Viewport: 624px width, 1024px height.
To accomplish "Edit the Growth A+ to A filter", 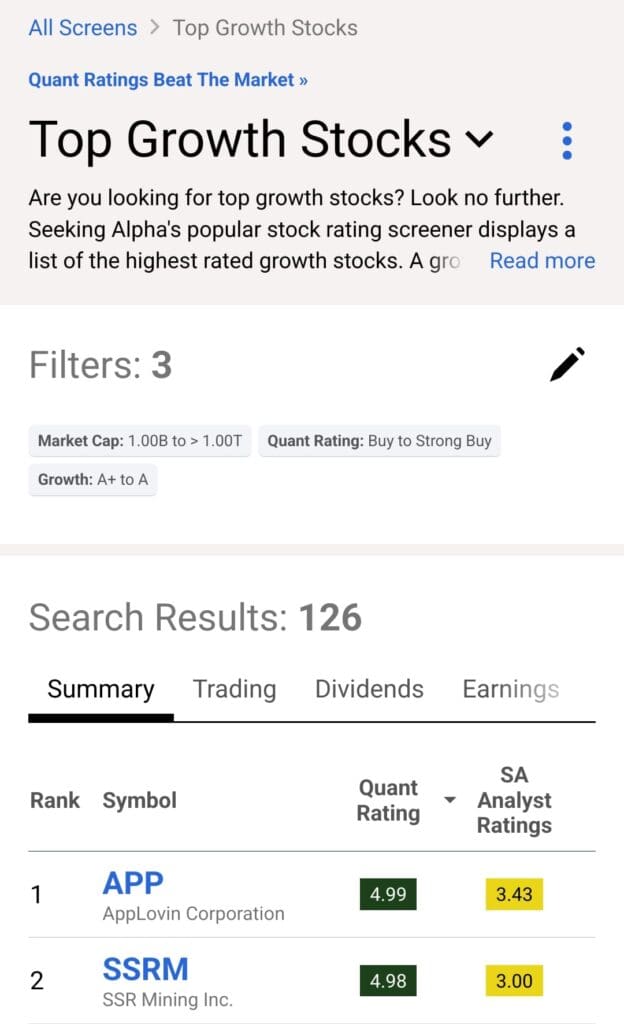I will point(92,480).
